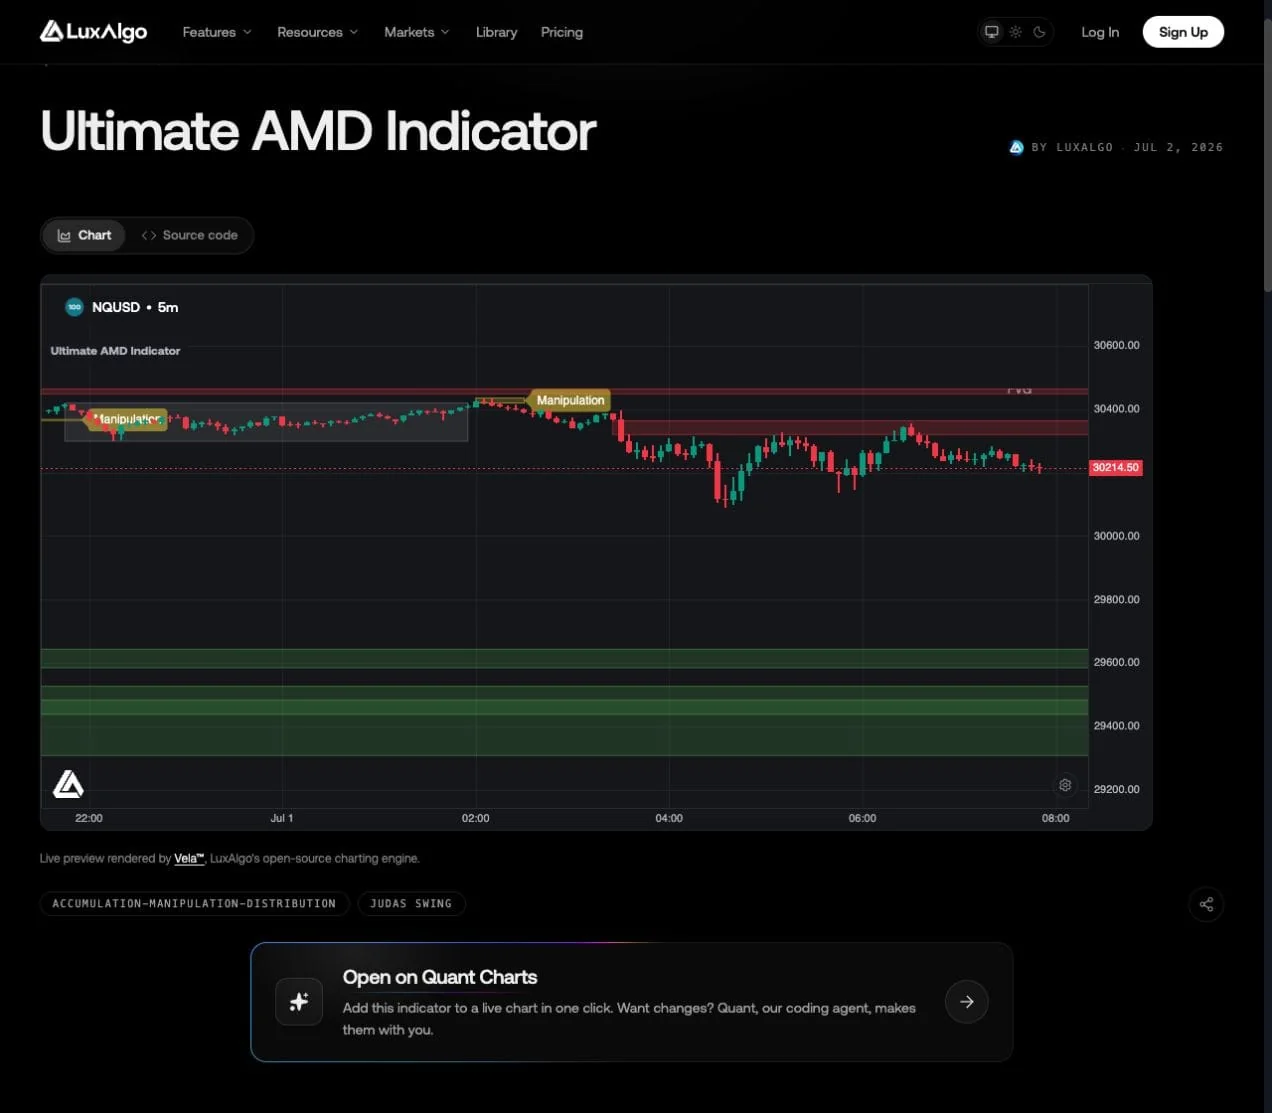Click the Jul 1 time axis label
Image resolution: width=1272 pixels, height=1113 pixels.
(282, 818)
